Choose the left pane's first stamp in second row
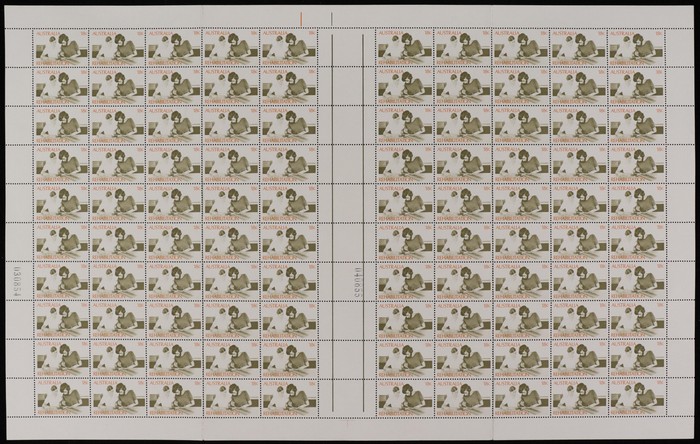The width and height of the screenshot is (700, 444). click(x=60, y=86)
